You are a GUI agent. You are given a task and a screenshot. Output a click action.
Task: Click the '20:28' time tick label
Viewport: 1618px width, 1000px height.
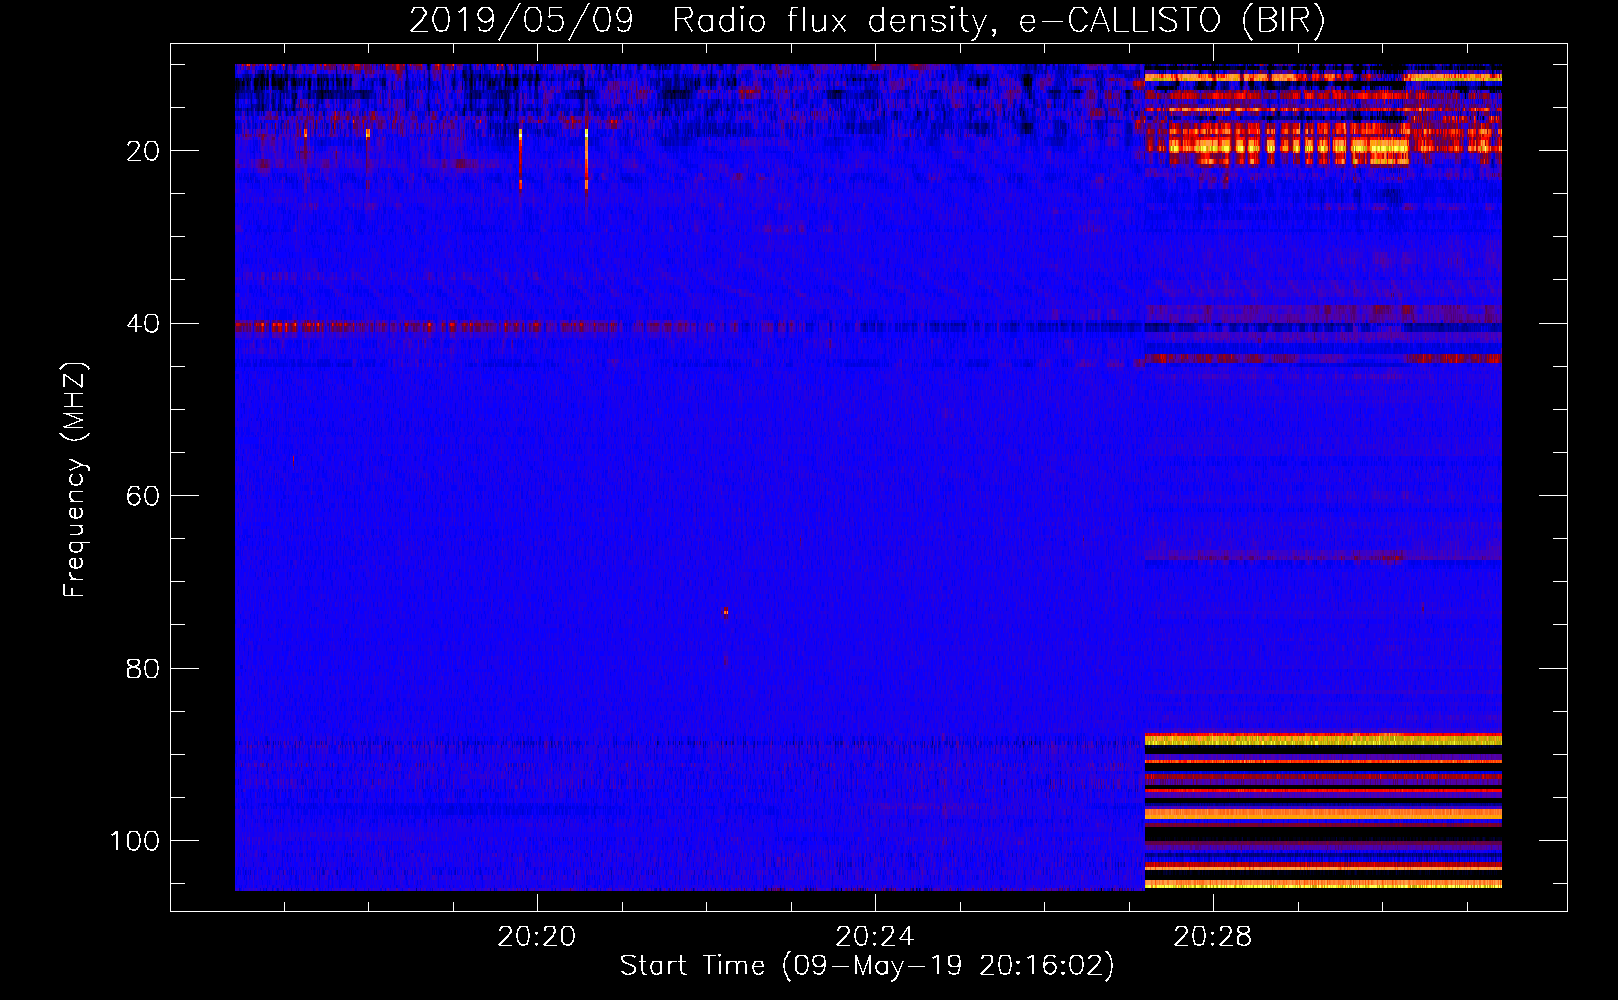1213,937
